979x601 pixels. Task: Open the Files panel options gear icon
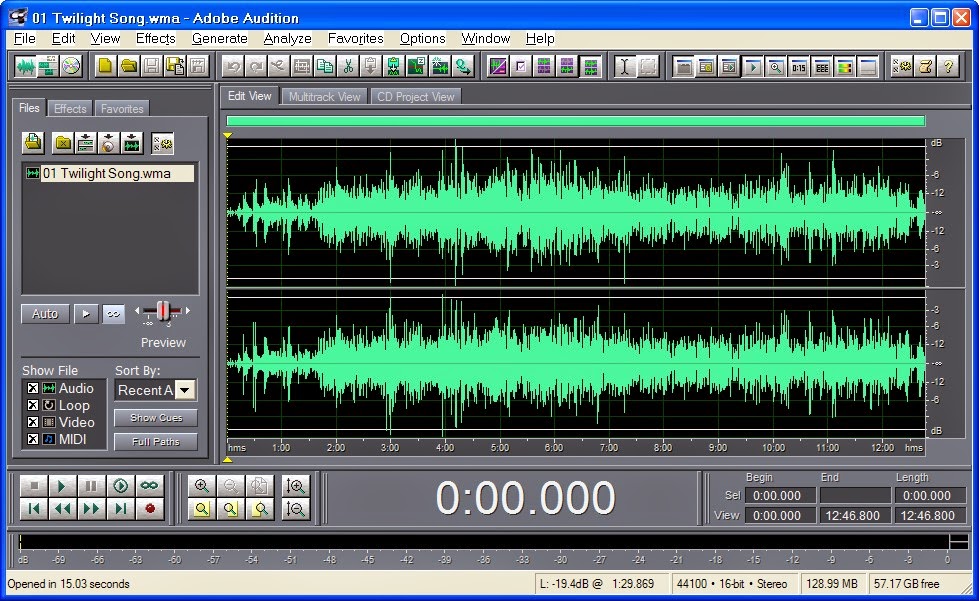162,143
